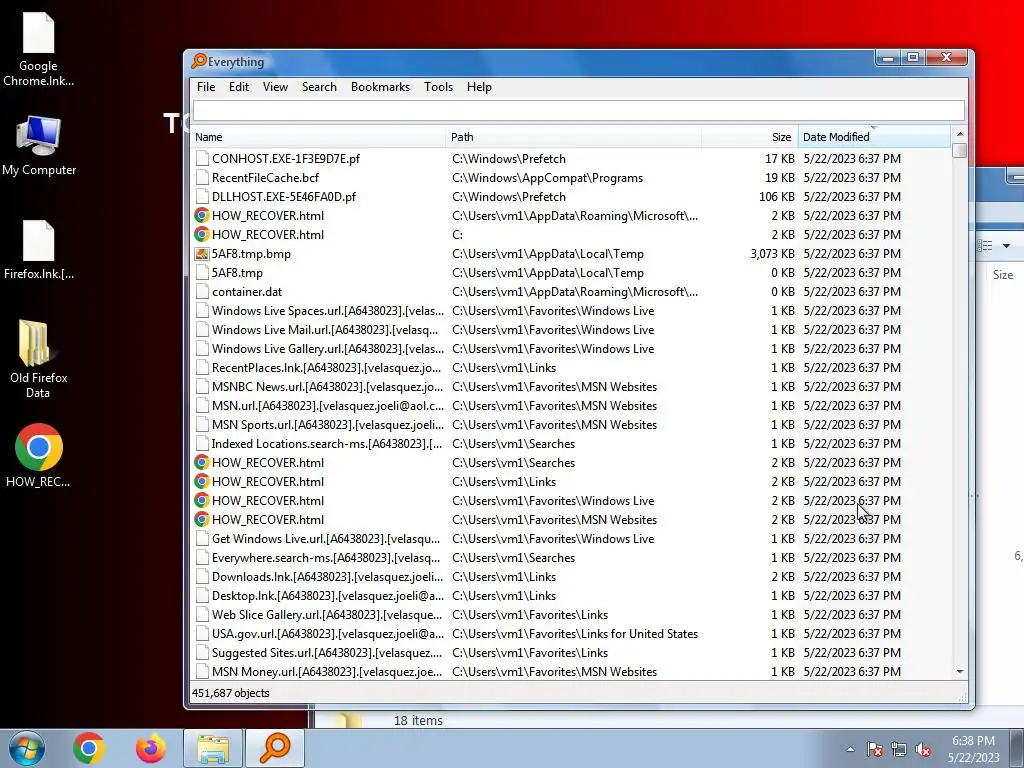Select the Indexed Locations.search-ms file row

(x=571, y=443)
